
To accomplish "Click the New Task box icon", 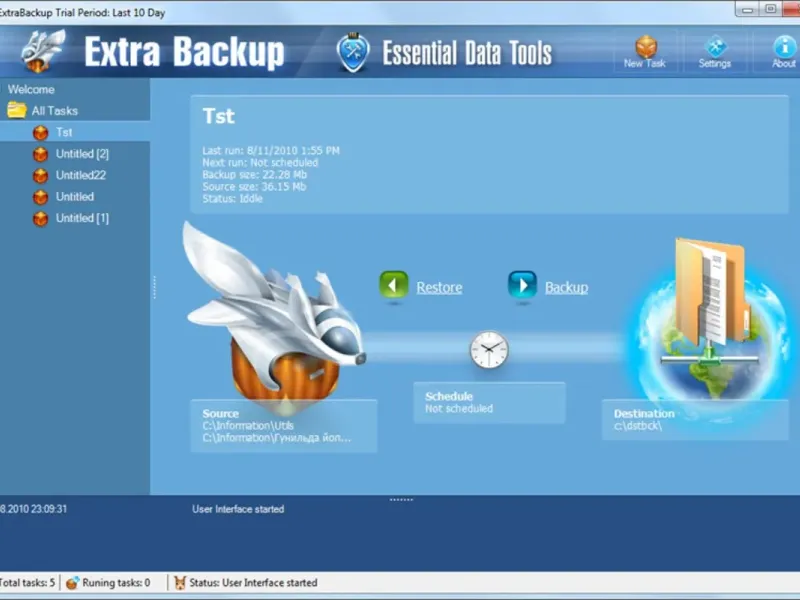I will point(645,46).
